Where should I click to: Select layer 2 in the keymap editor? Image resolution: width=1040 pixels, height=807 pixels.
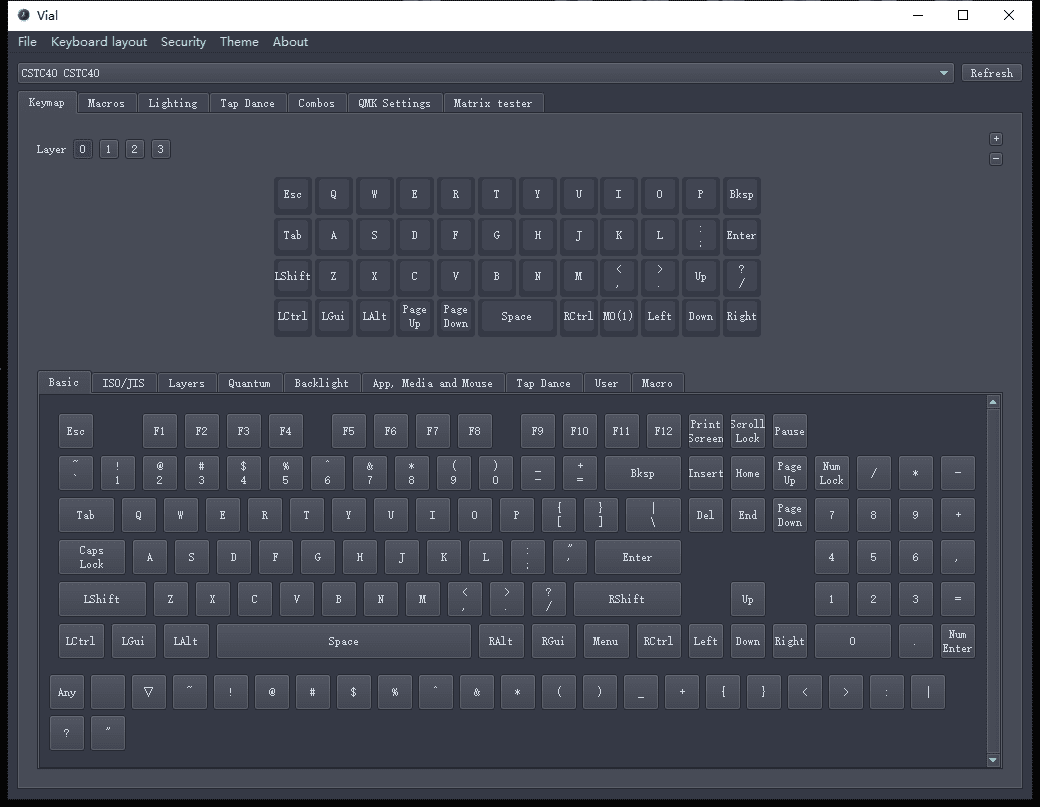pos(134,148)
